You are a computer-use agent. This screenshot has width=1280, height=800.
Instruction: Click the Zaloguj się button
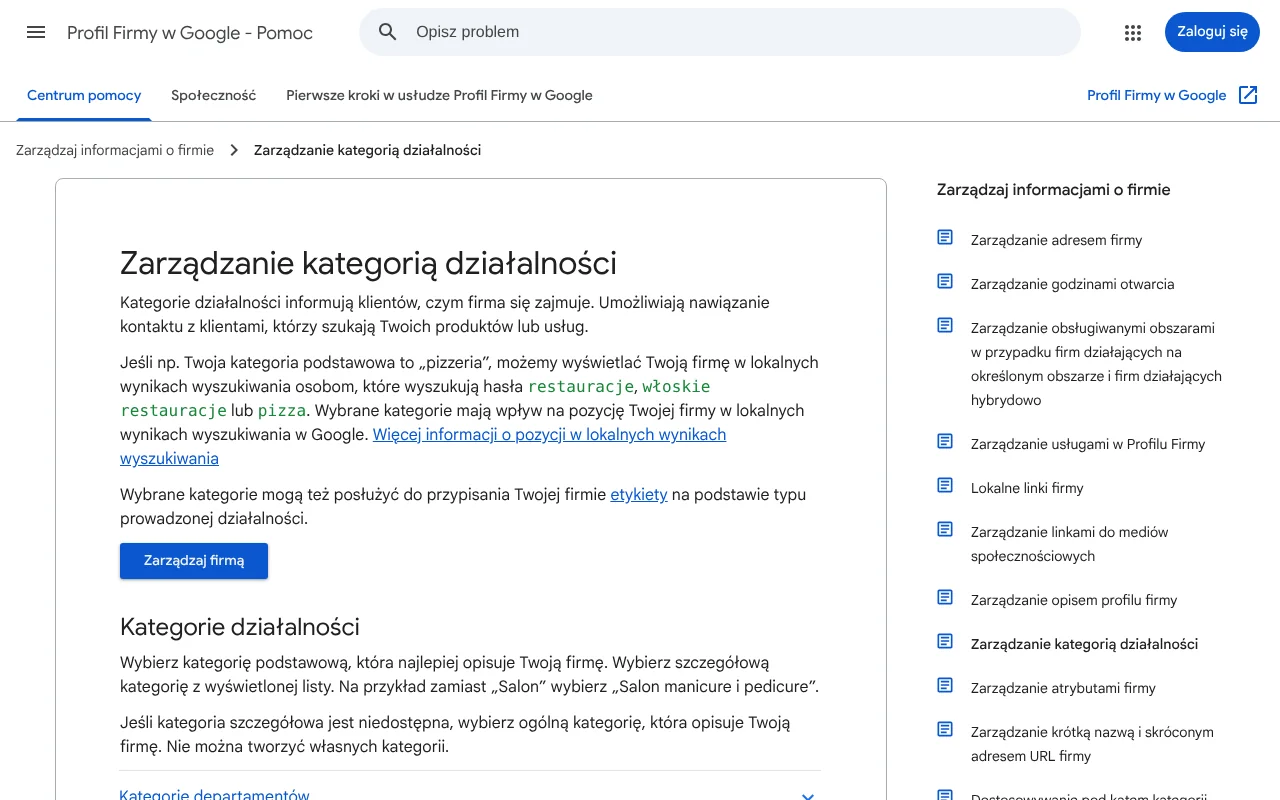tap(1212, 32)
